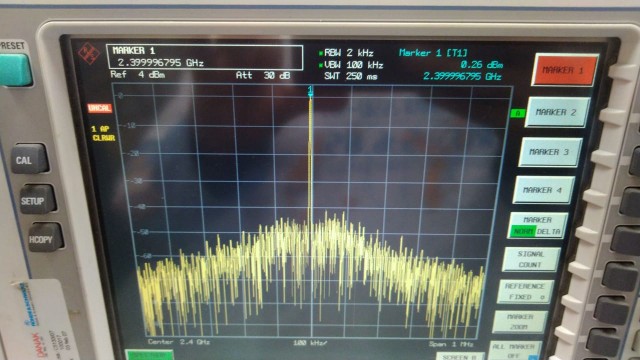Select the red MARKER 1 softkey

pyautogui.click(x=564, y=70)
